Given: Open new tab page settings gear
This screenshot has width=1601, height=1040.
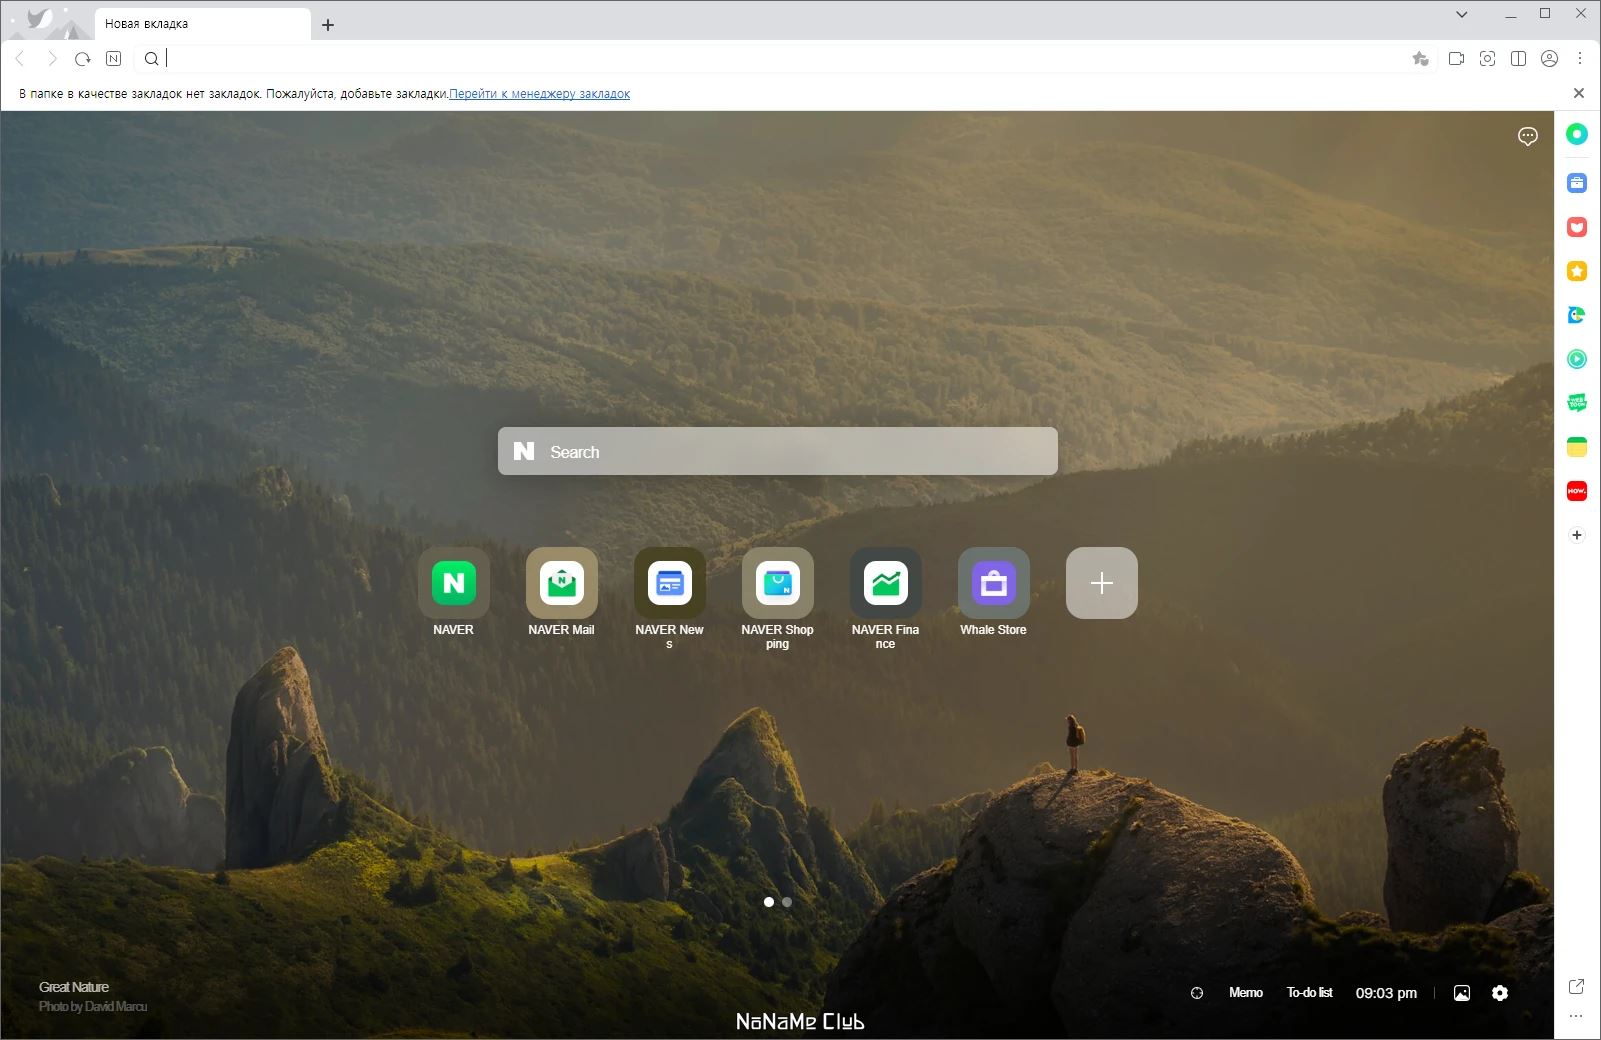Looking at the screenshot, I should [1500, 993].
